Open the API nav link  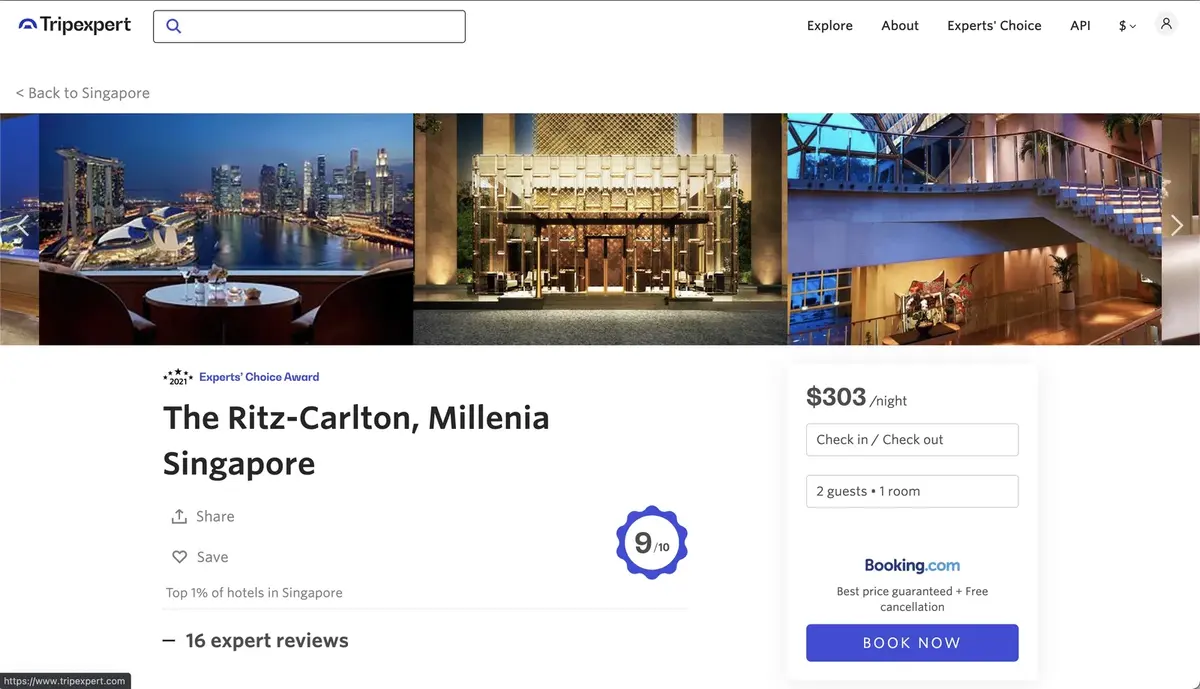[1080, 26]
